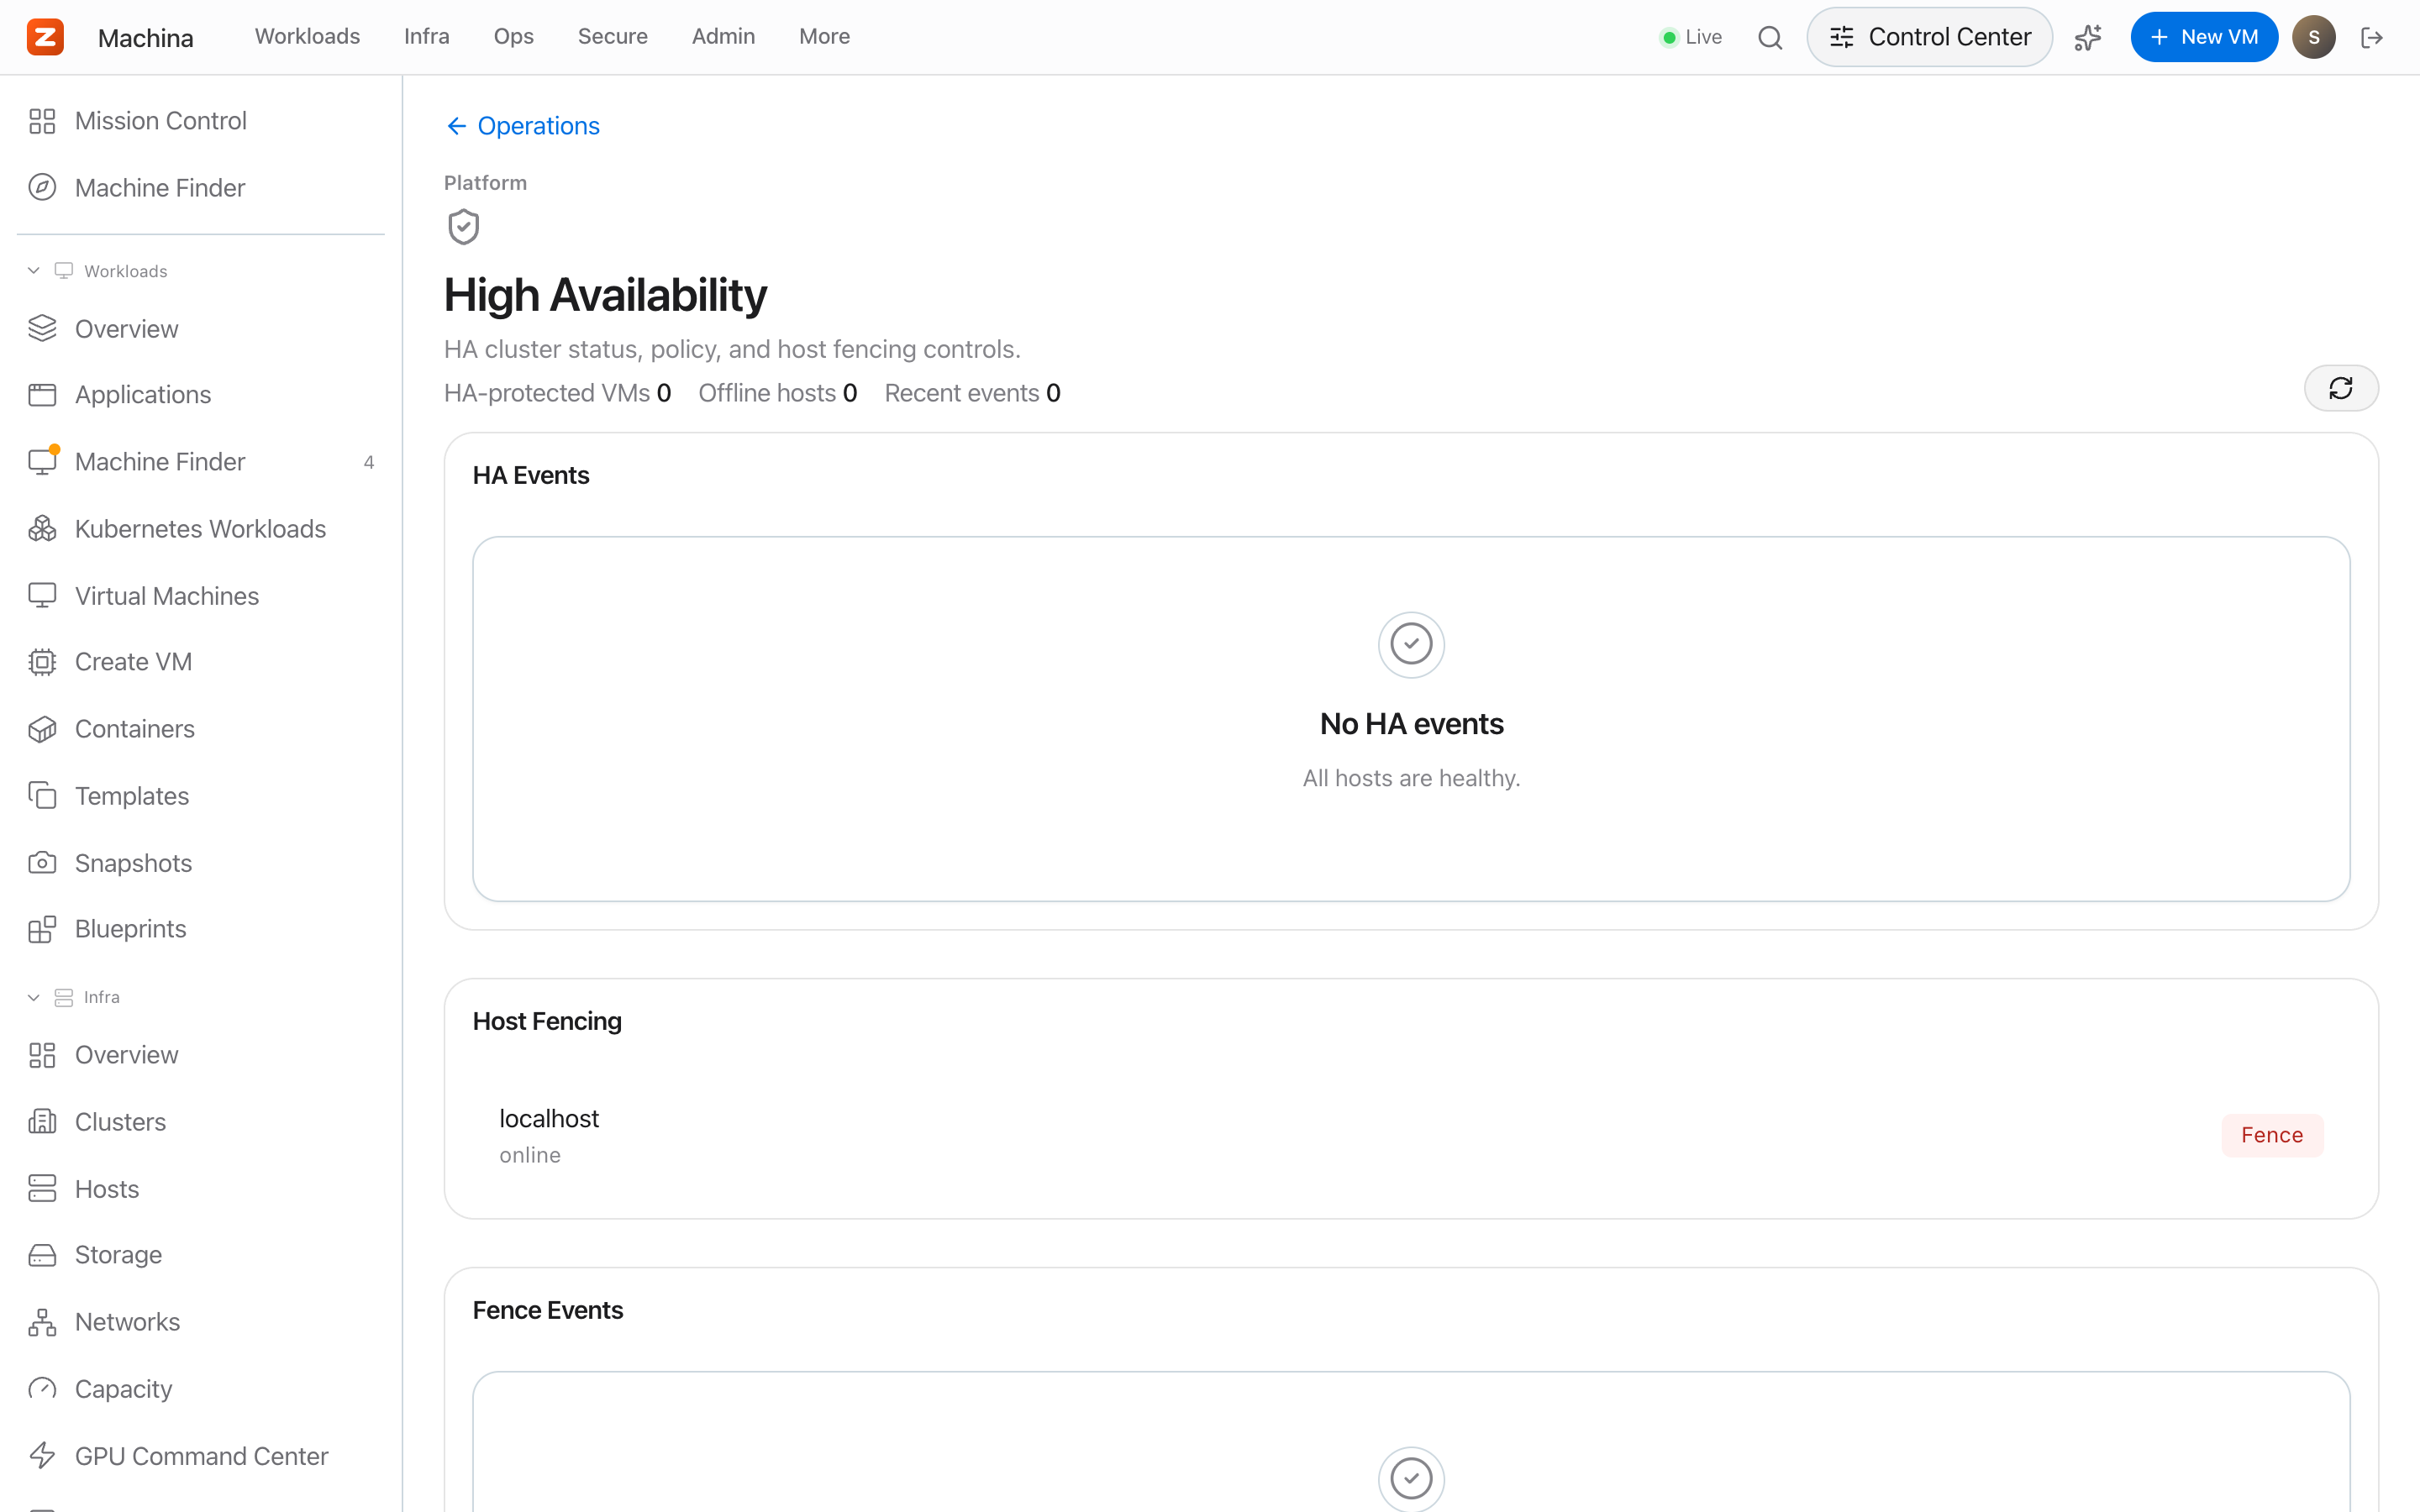Open Mission Control in sidebar

click(x=200, y=121)
